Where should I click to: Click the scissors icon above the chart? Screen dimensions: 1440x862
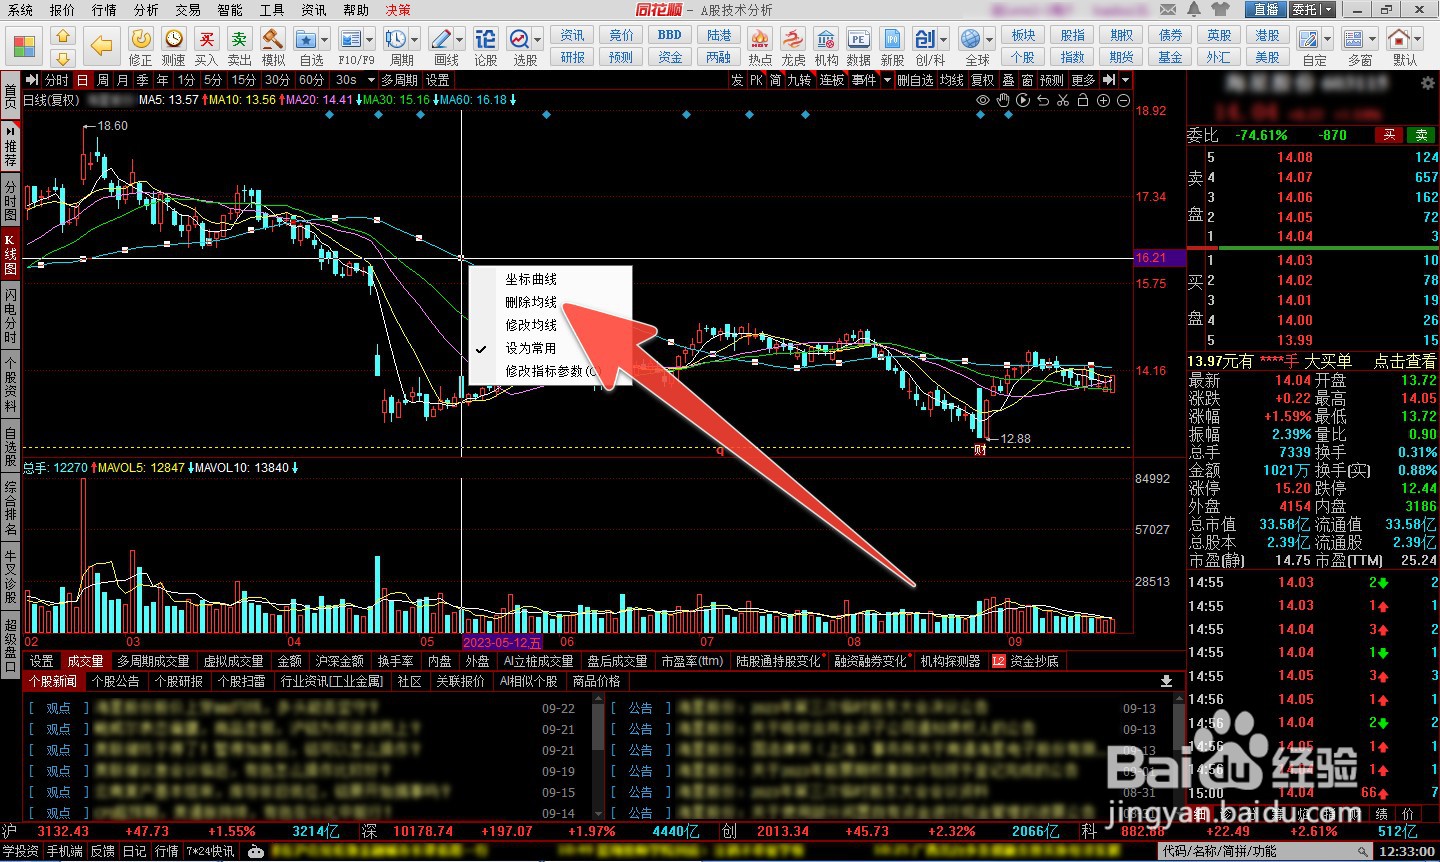[x=1063, y=100]
